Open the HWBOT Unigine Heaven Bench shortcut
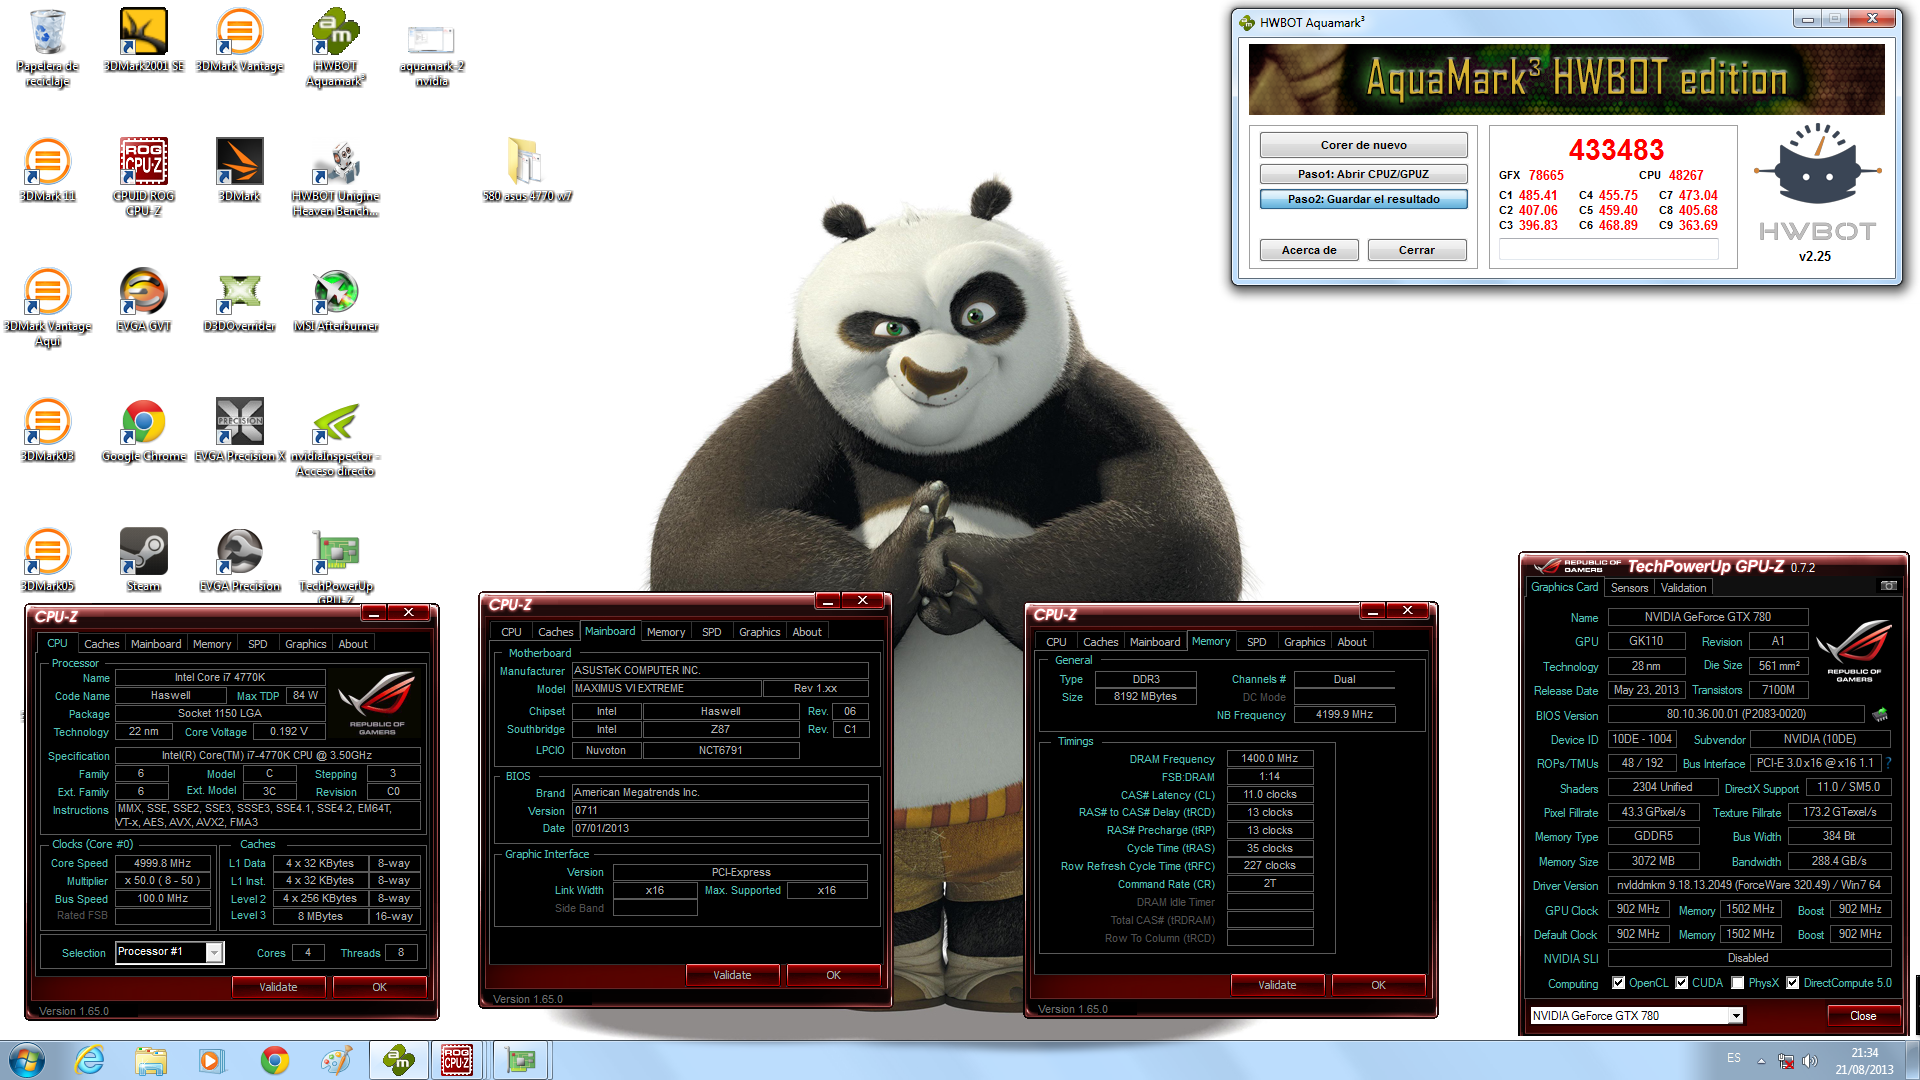This screenshot has width=1920, height=1080. coord(335,177)
